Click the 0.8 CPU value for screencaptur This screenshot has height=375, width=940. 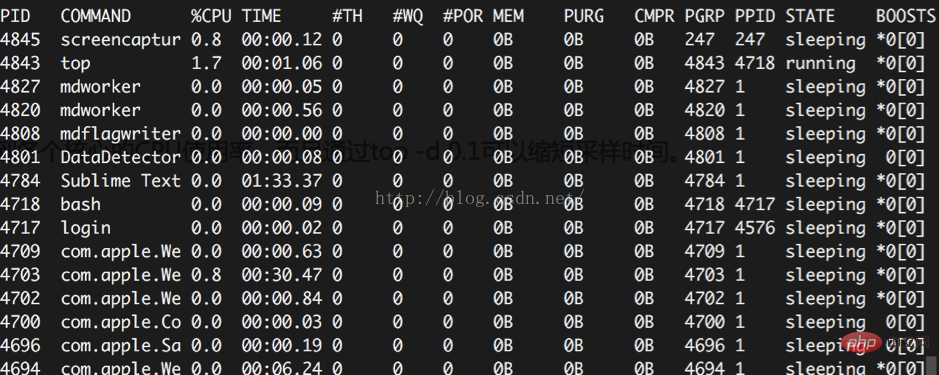(x=206, y=40)
